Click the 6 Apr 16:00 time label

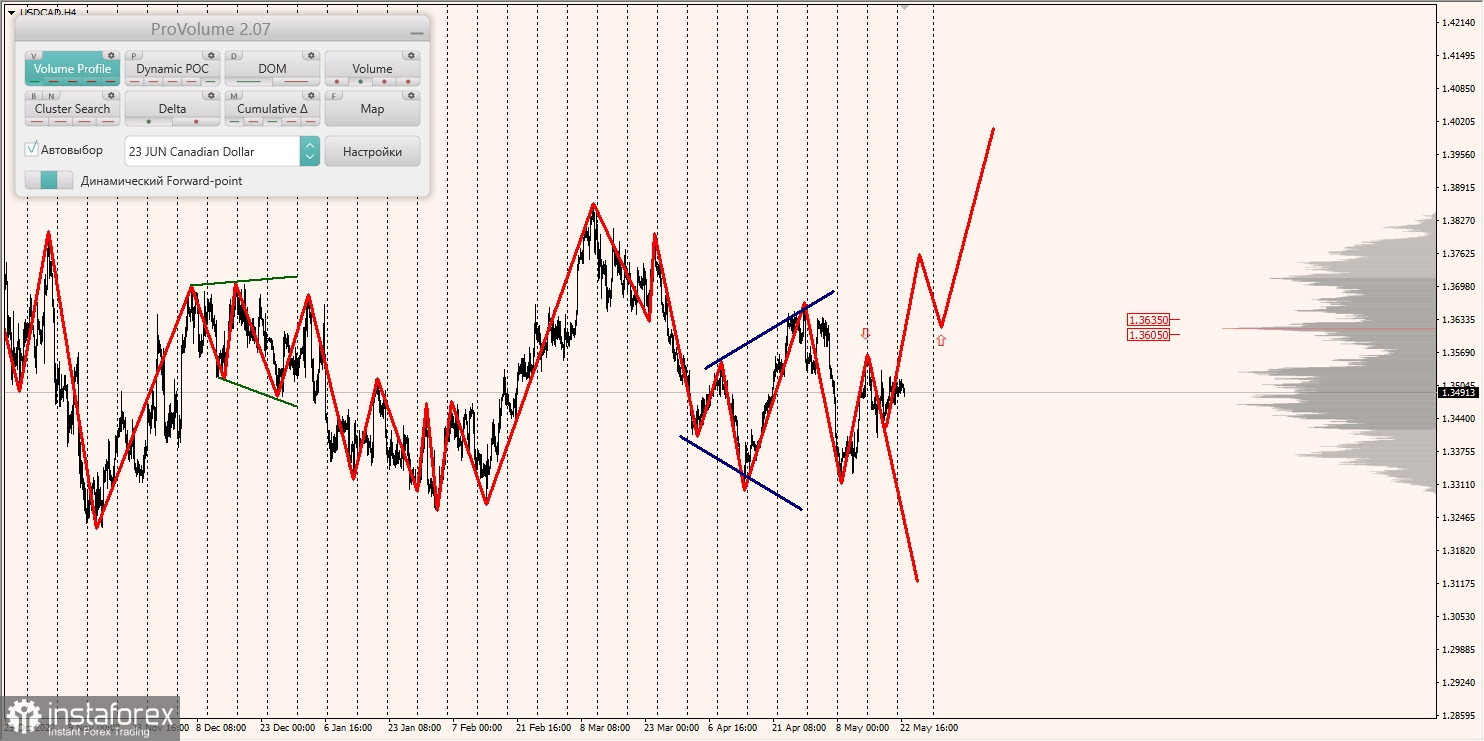click(732, 728)
